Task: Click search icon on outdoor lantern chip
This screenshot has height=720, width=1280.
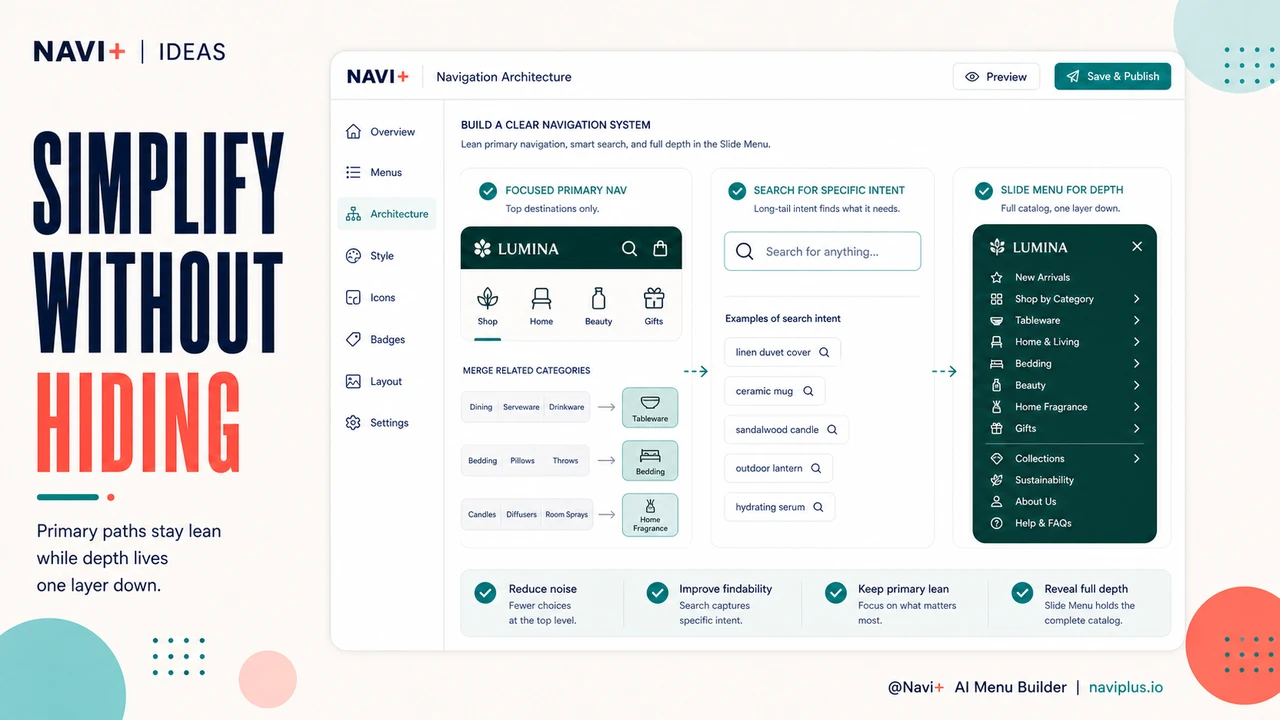Action: point(816,469)
